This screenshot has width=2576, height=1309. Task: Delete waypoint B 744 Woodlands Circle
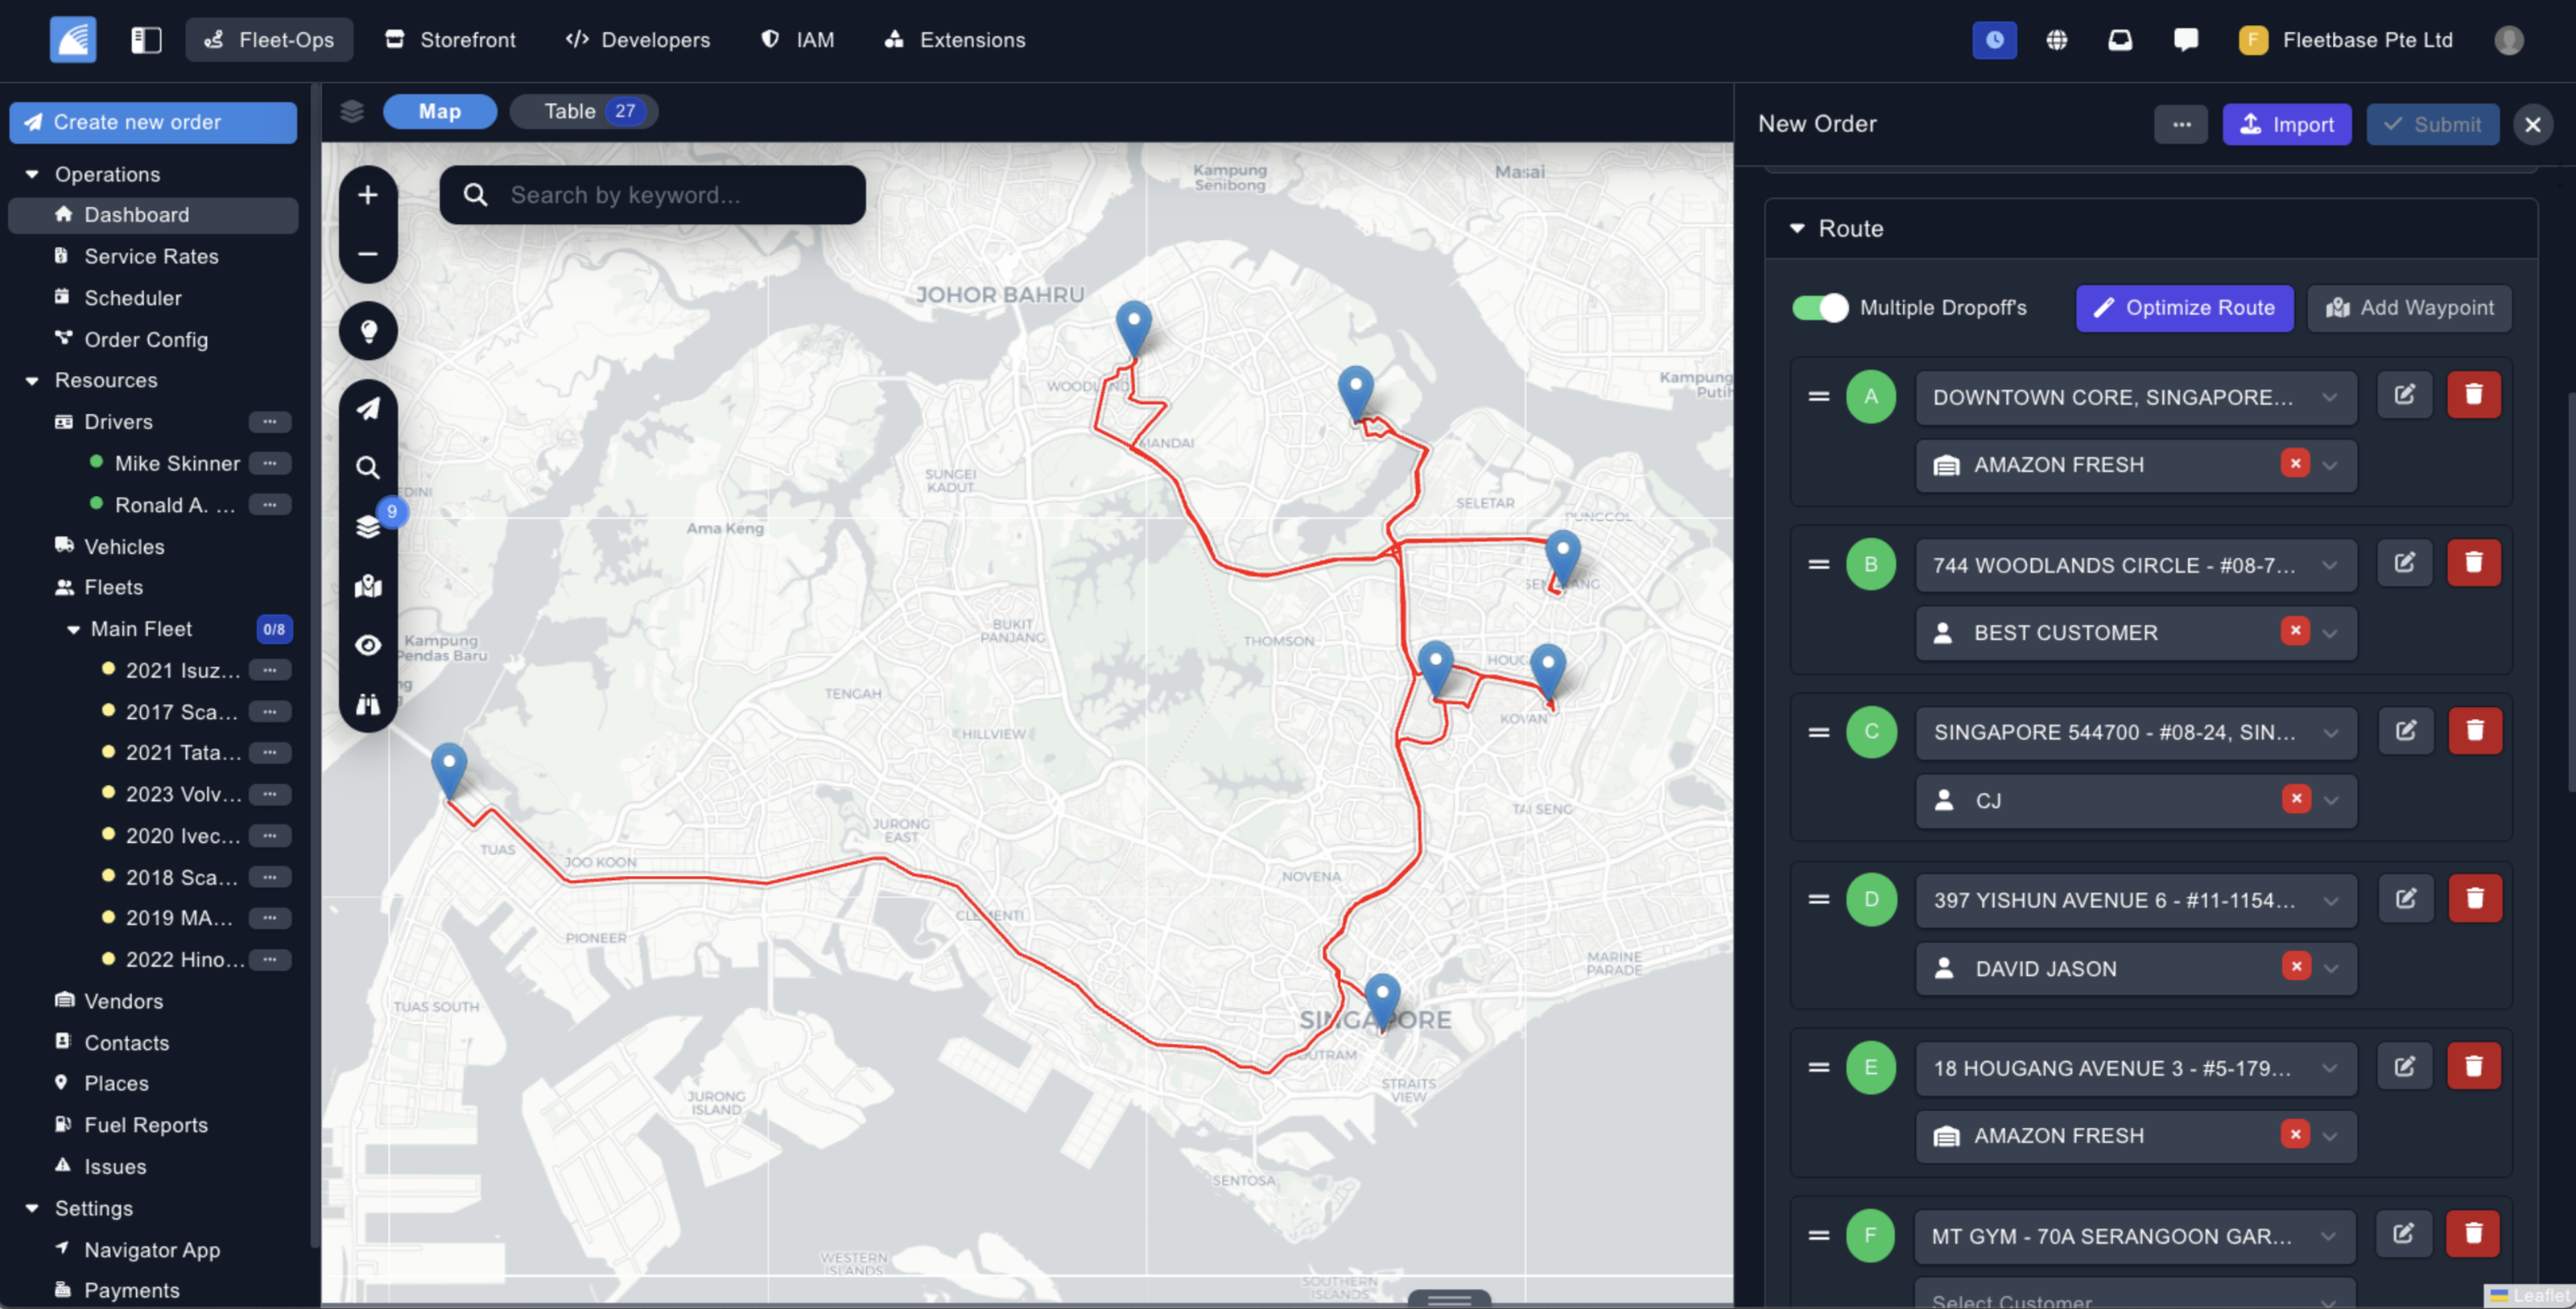pos(2473,563)
